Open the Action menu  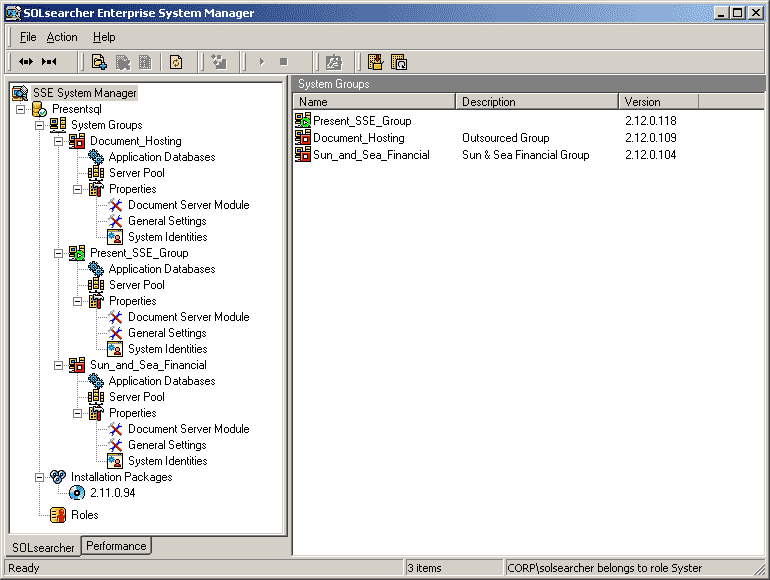[x=62, y=37]
